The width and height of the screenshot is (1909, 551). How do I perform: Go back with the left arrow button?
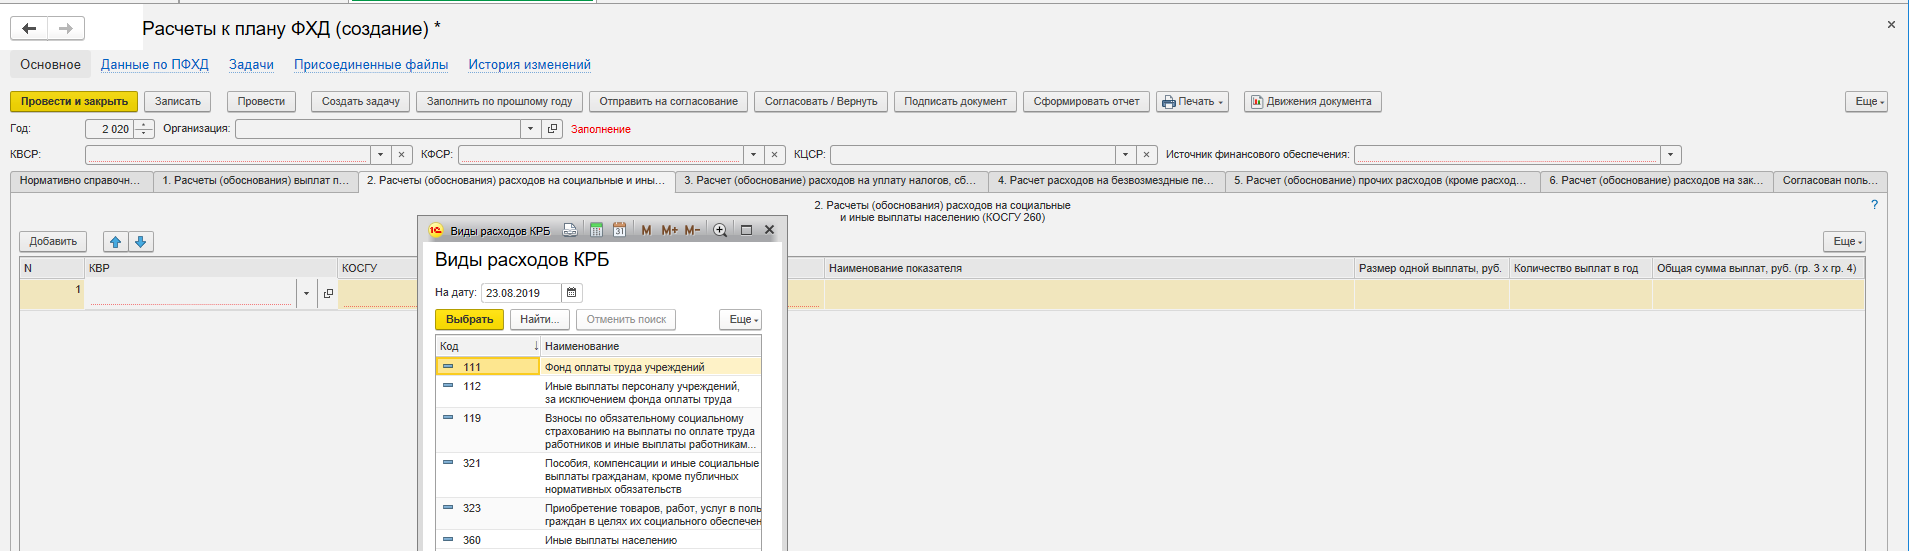tap(29, 28)
